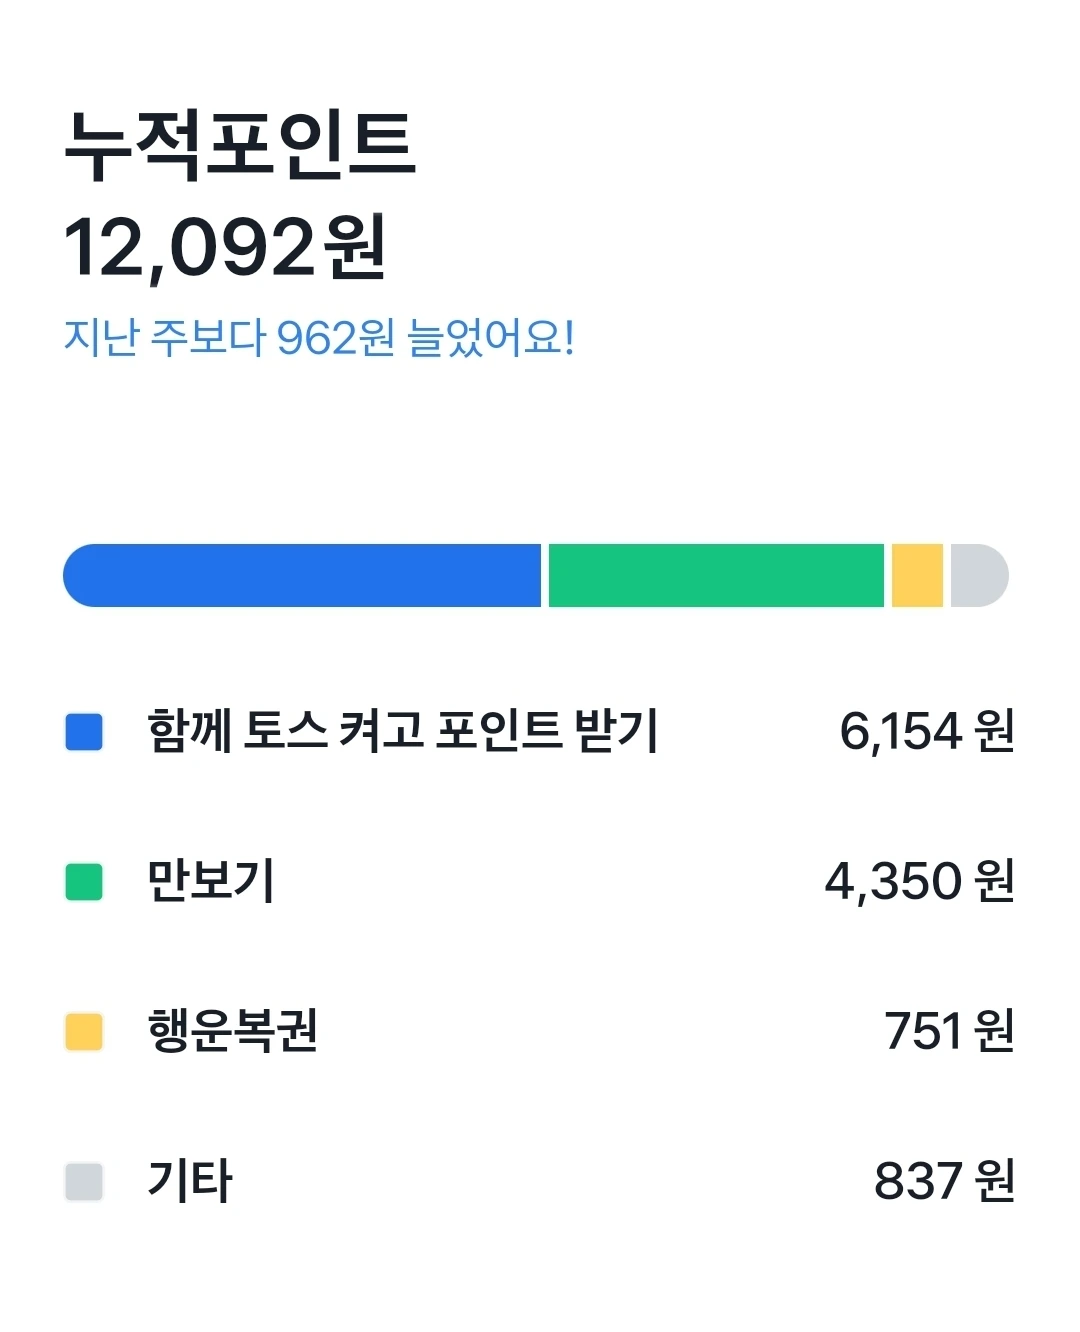Select the yellow segment of the points bar
Image resolution: width=1080 pixels, height=1332 pixels.
click(917, 576)
